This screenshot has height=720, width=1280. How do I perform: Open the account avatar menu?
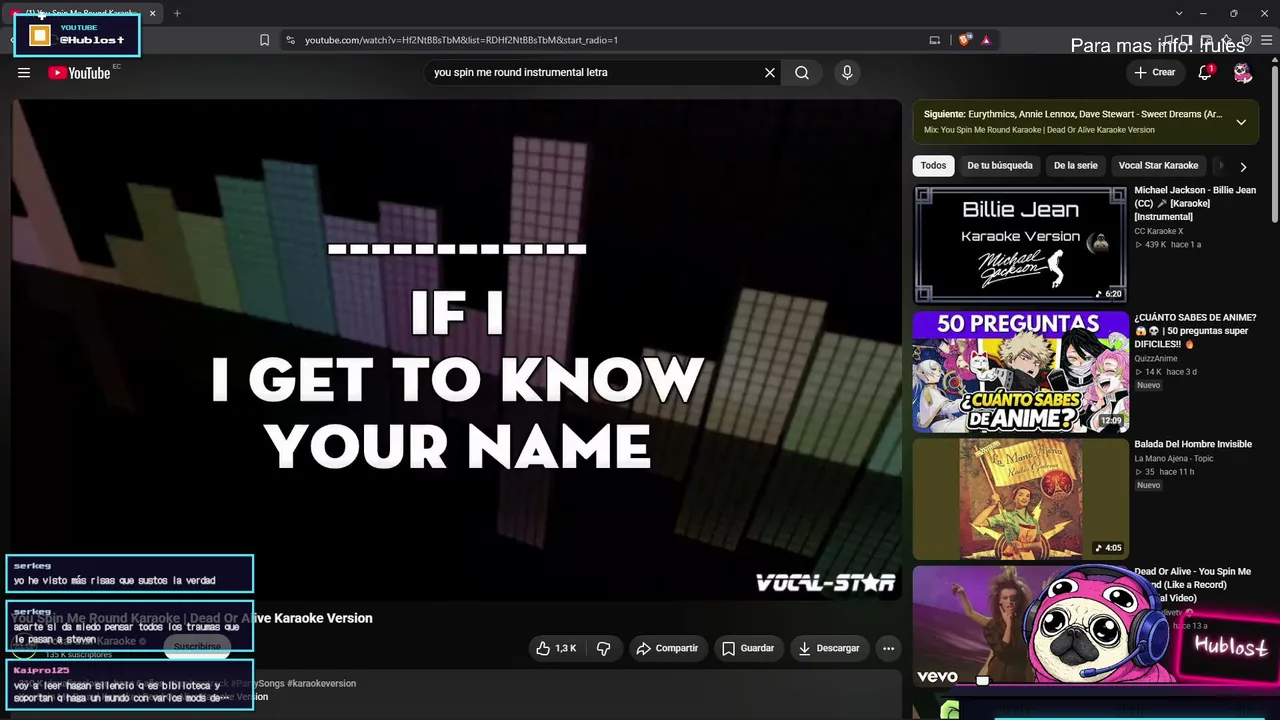[x=1243, y=72]
